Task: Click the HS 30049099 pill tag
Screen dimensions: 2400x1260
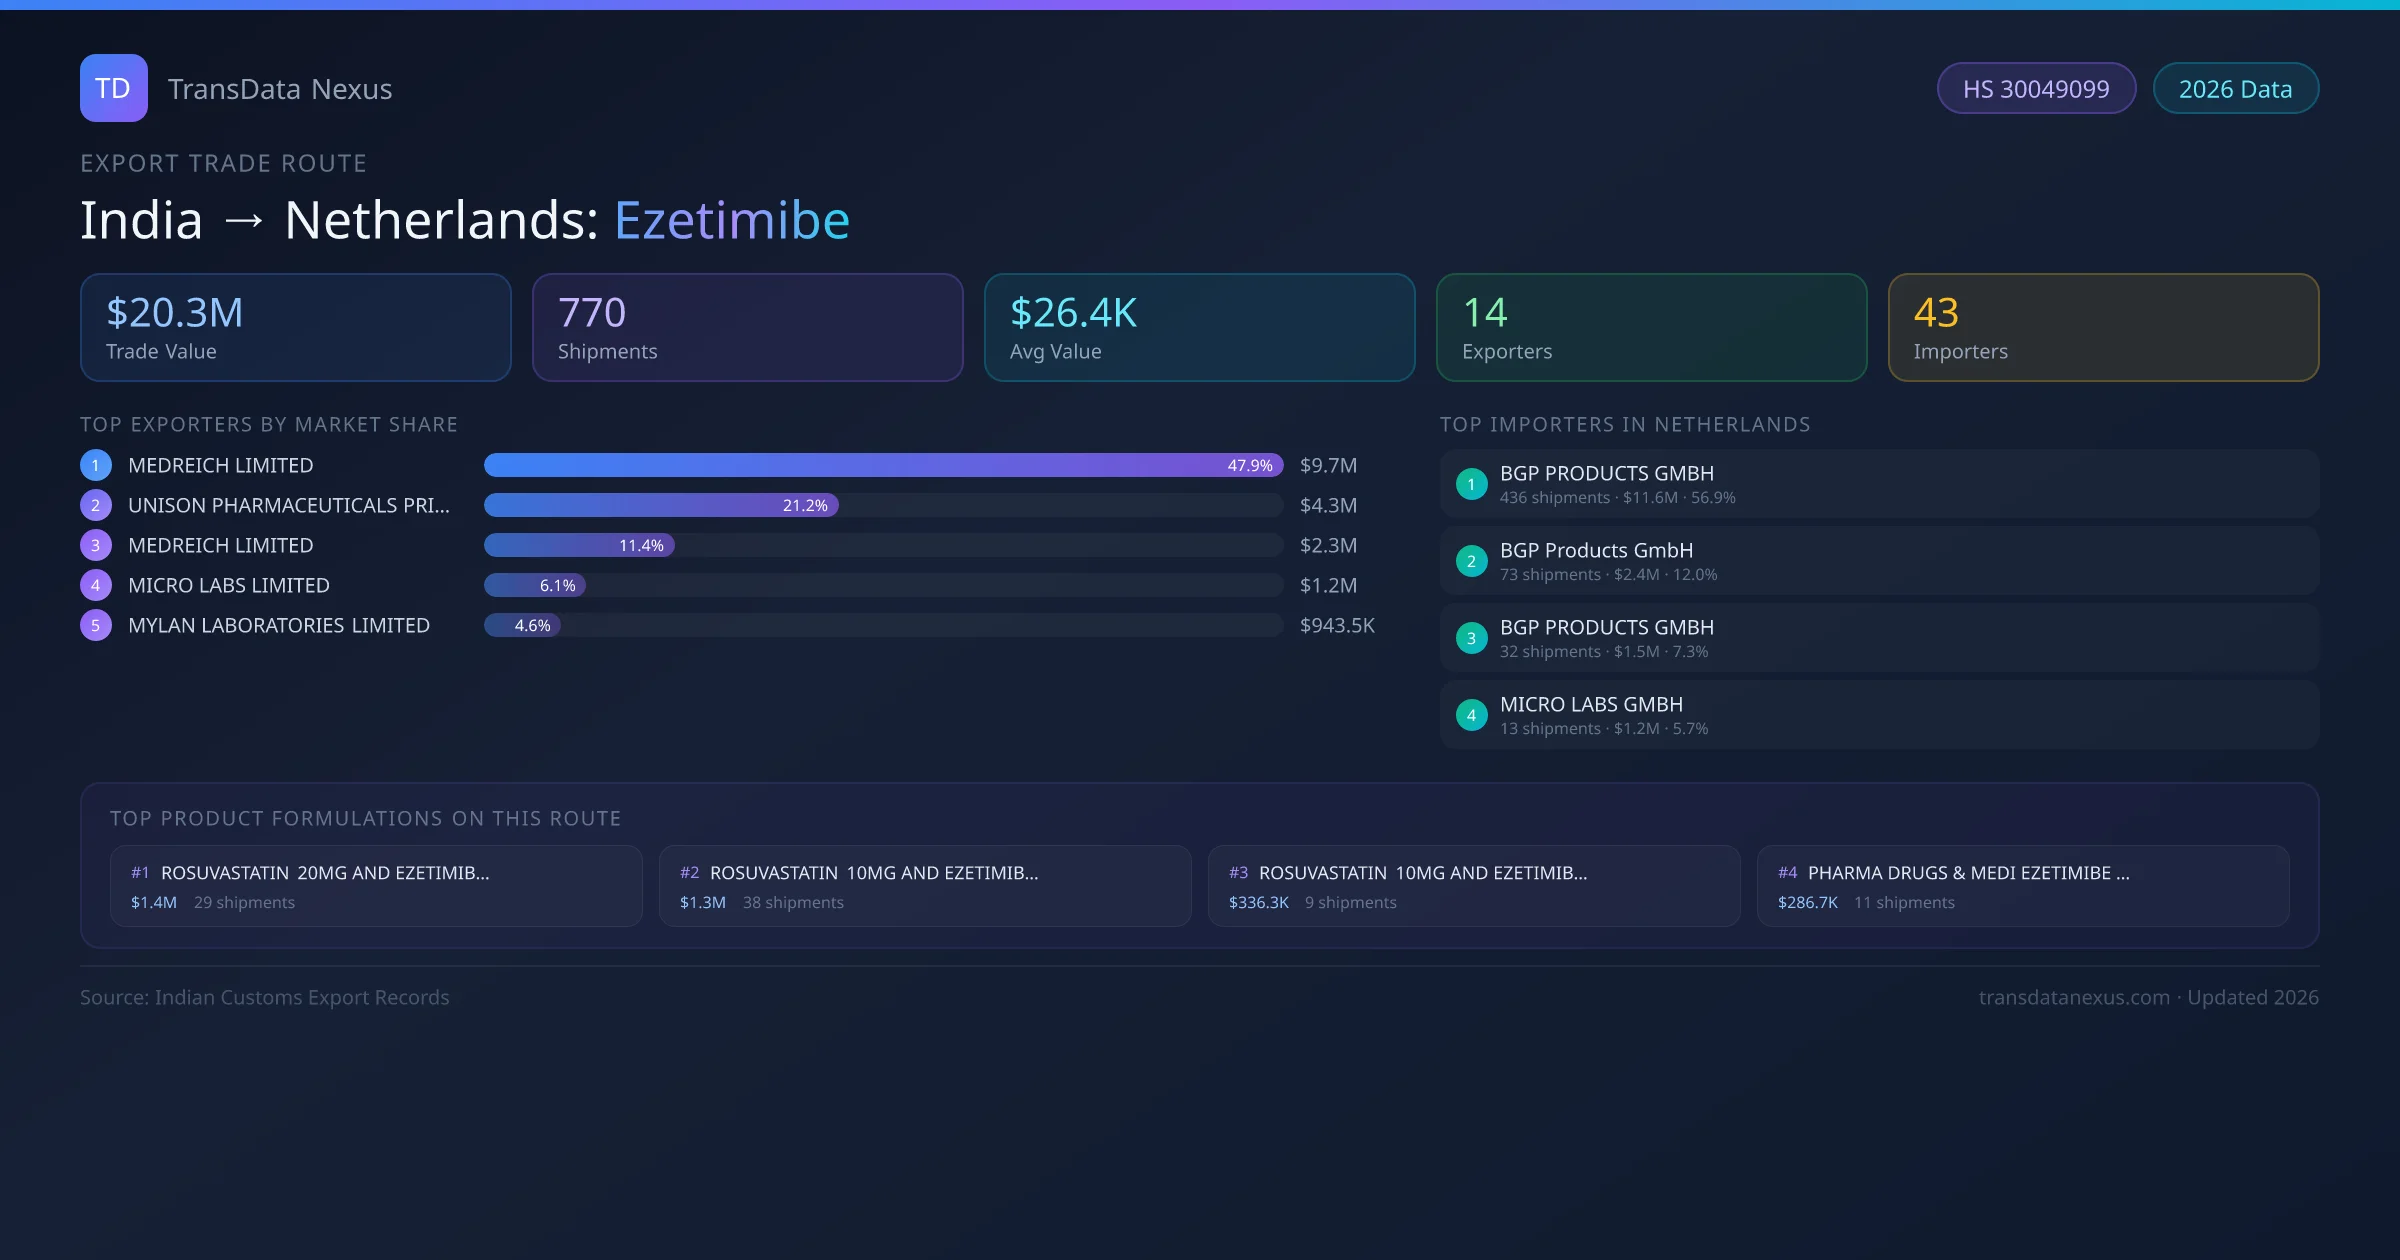Action: tap(2035, 89)
